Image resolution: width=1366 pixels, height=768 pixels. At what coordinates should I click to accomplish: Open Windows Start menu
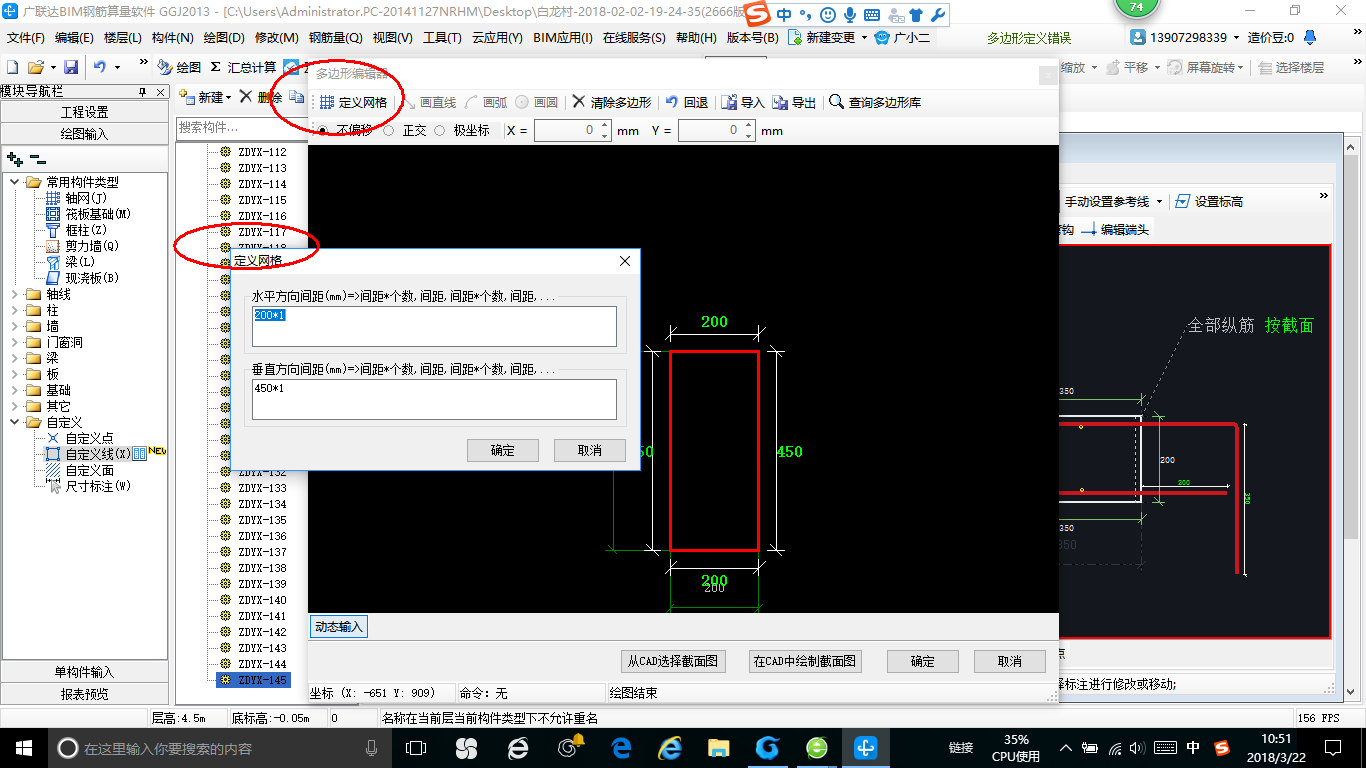coord(22,747)
